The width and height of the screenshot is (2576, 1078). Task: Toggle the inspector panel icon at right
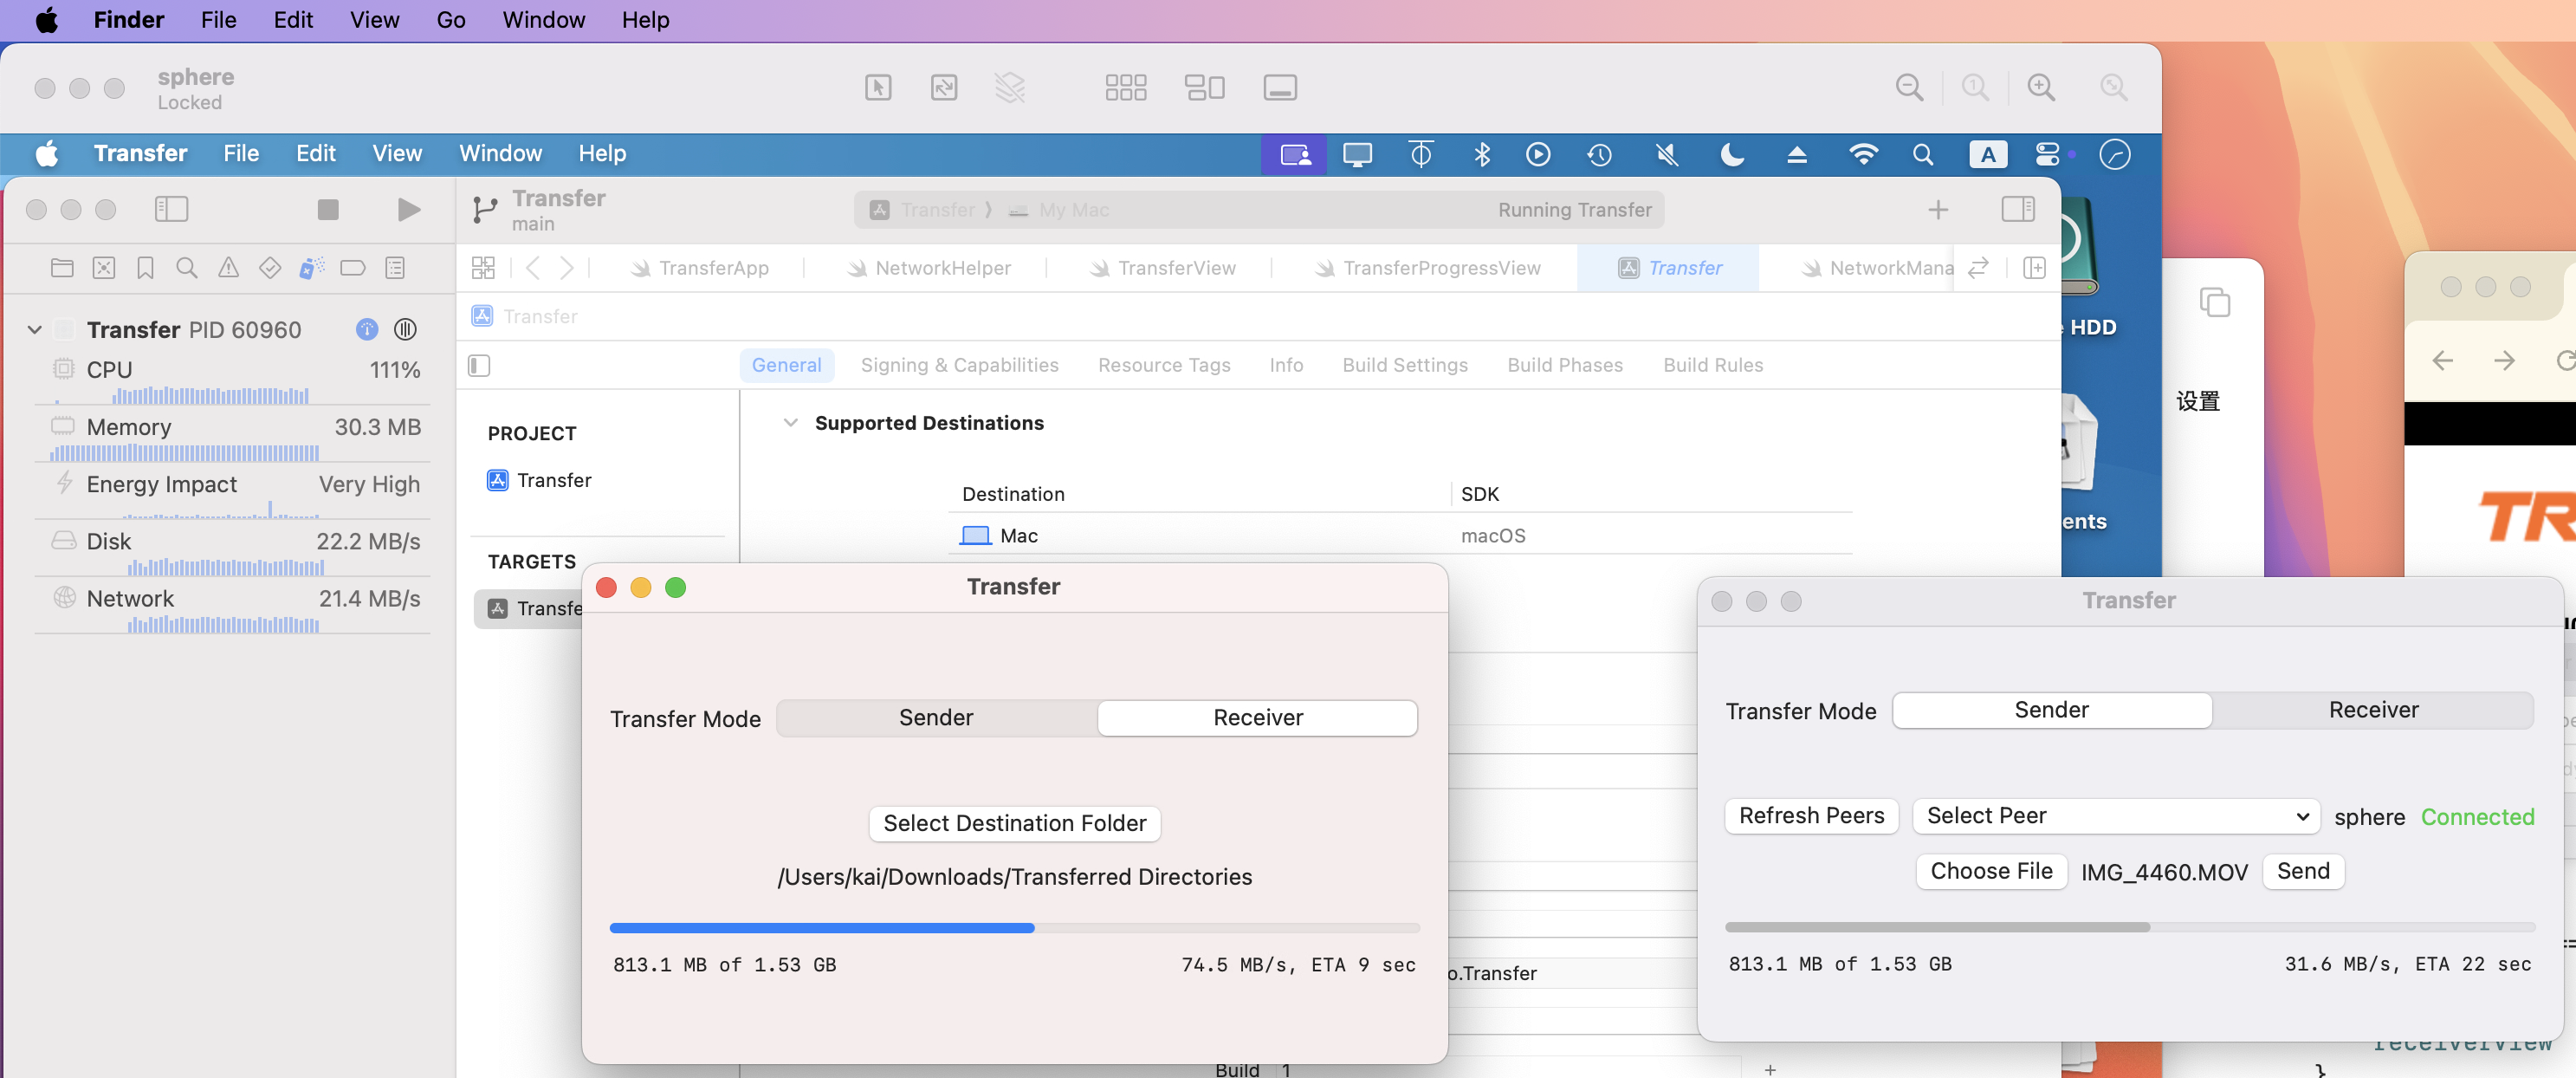coord(2017,209)
